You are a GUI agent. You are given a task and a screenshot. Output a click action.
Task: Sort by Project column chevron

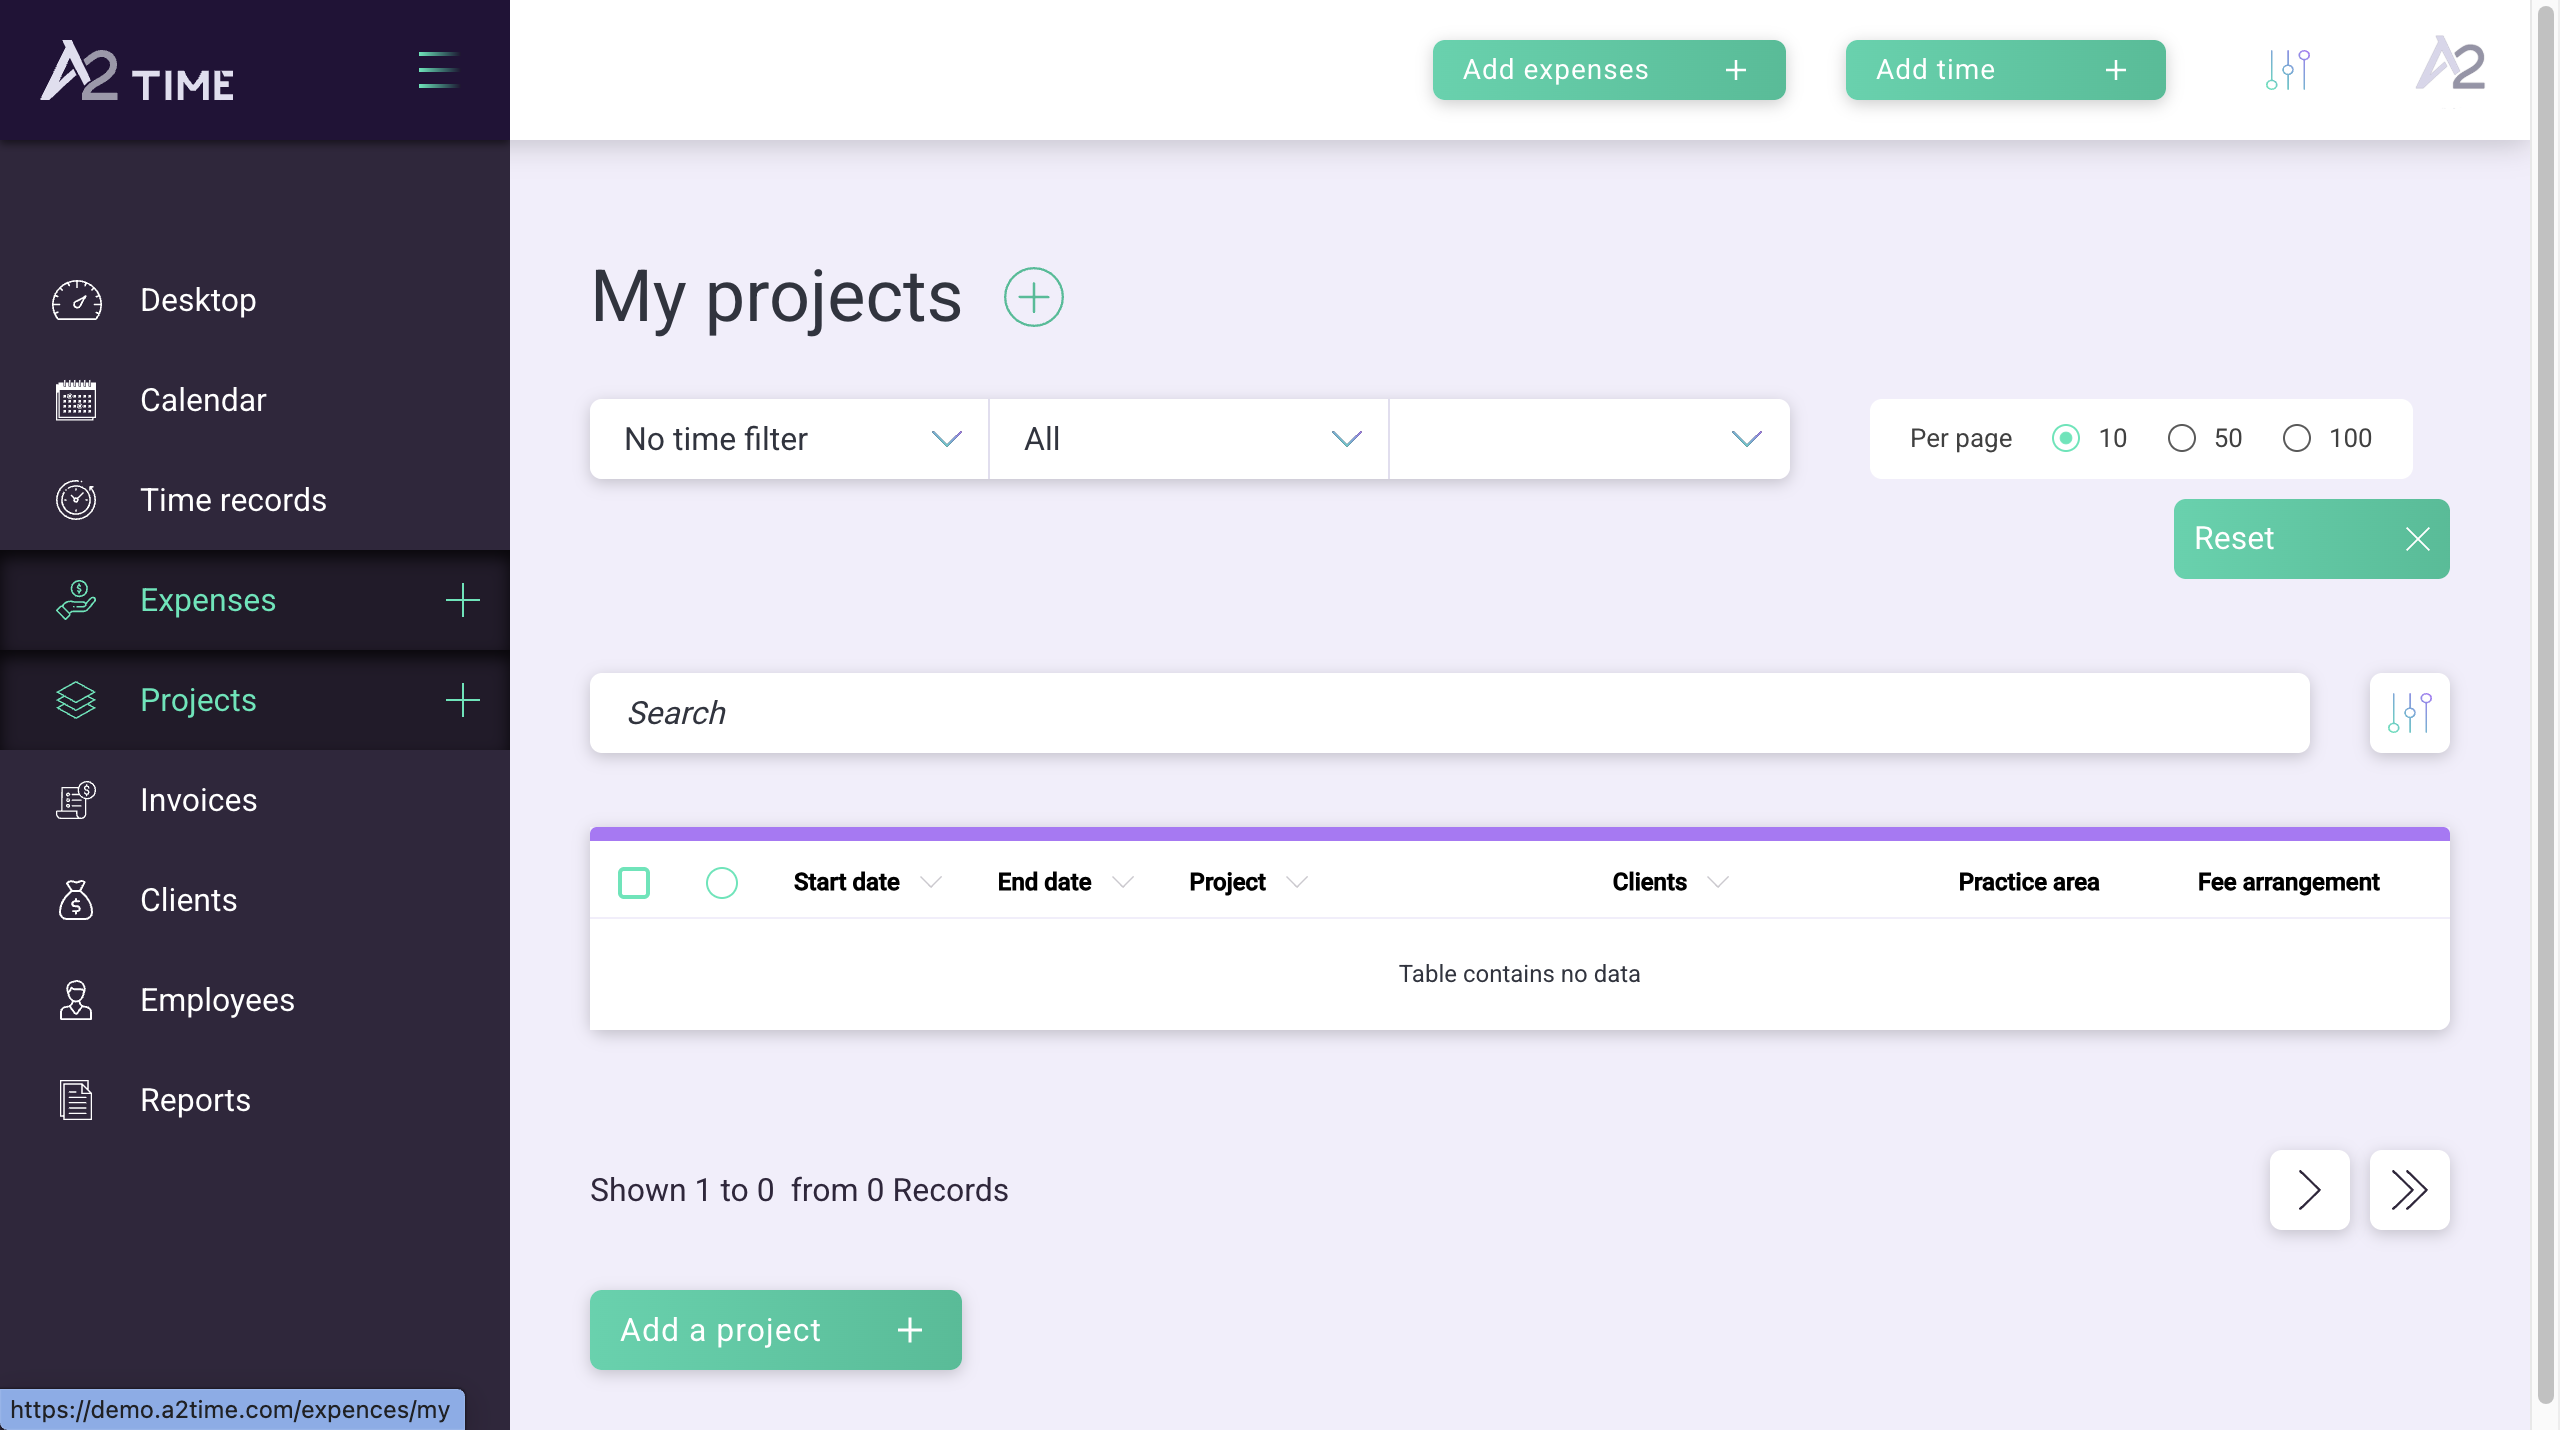(x=1297, y=882)
